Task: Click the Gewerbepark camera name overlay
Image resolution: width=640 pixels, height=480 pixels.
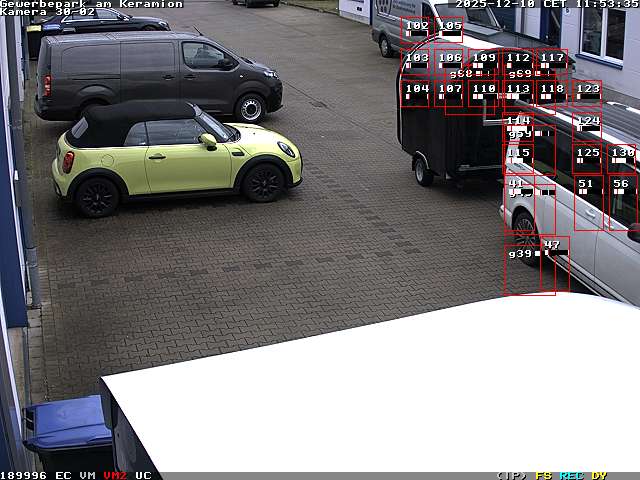Action: pos(91,4)
